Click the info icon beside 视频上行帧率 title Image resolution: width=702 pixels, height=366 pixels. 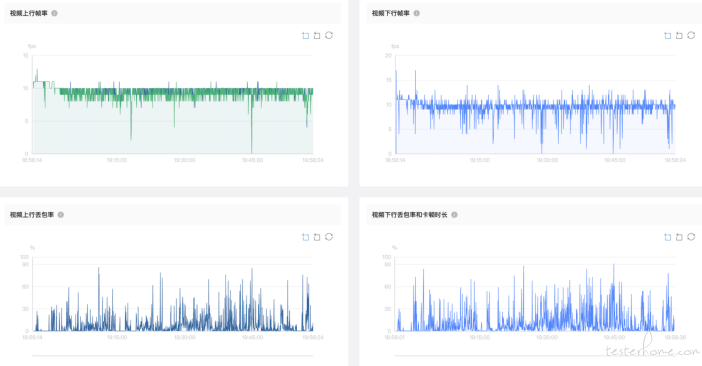click(x=54, y=13)
